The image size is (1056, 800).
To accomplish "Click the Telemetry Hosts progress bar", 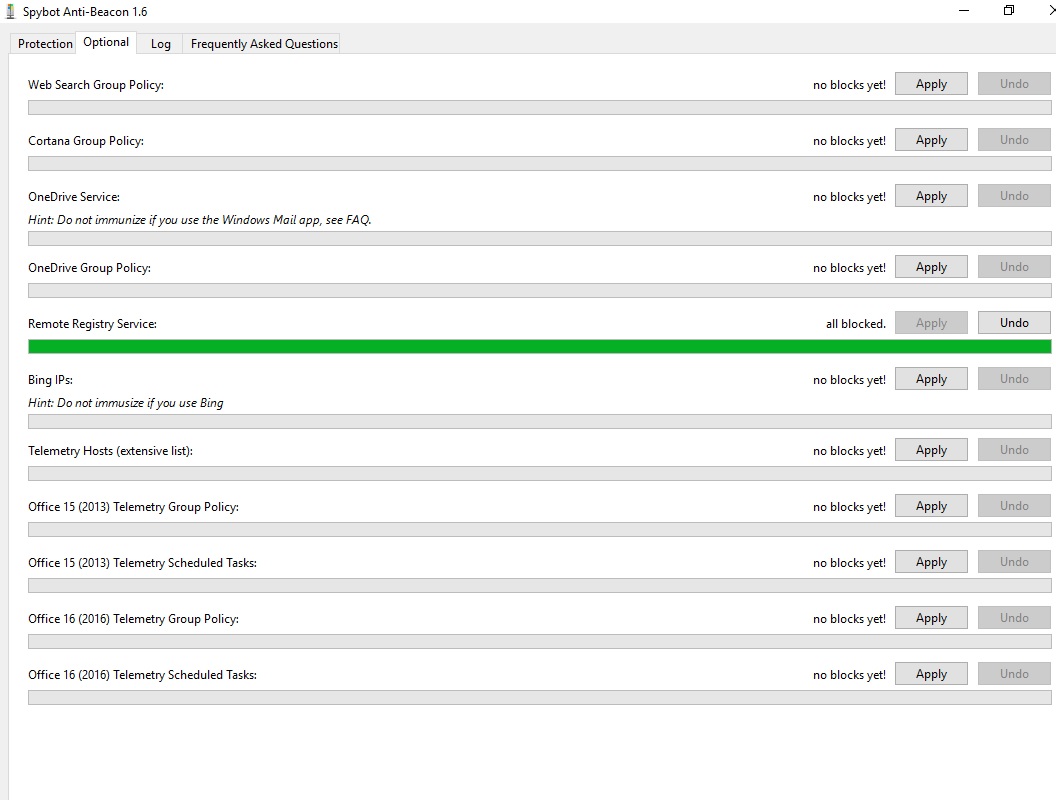I will [539, 473].
